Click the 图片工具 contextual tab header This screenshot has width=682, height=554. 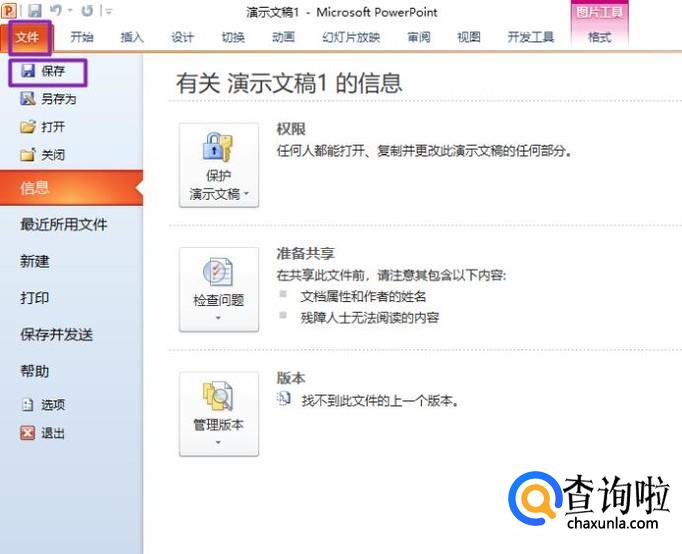point(599,12)
